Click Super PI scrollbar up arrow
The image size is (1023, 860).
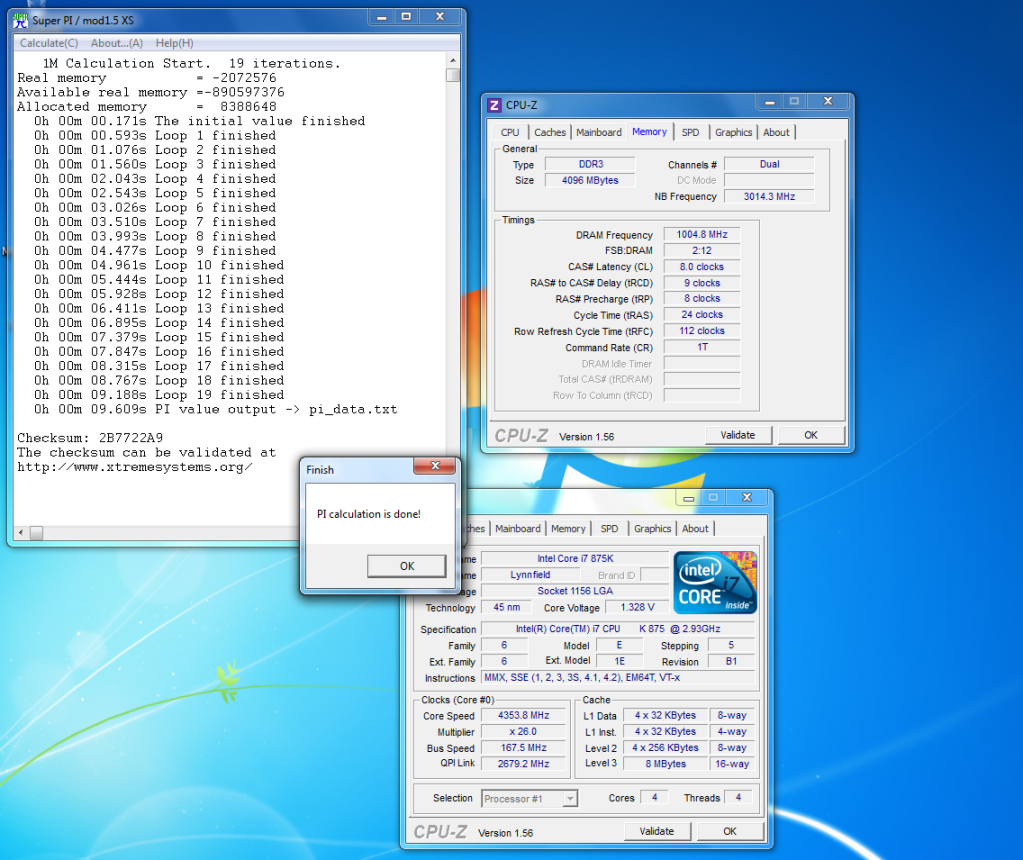[x=453, y=60]
